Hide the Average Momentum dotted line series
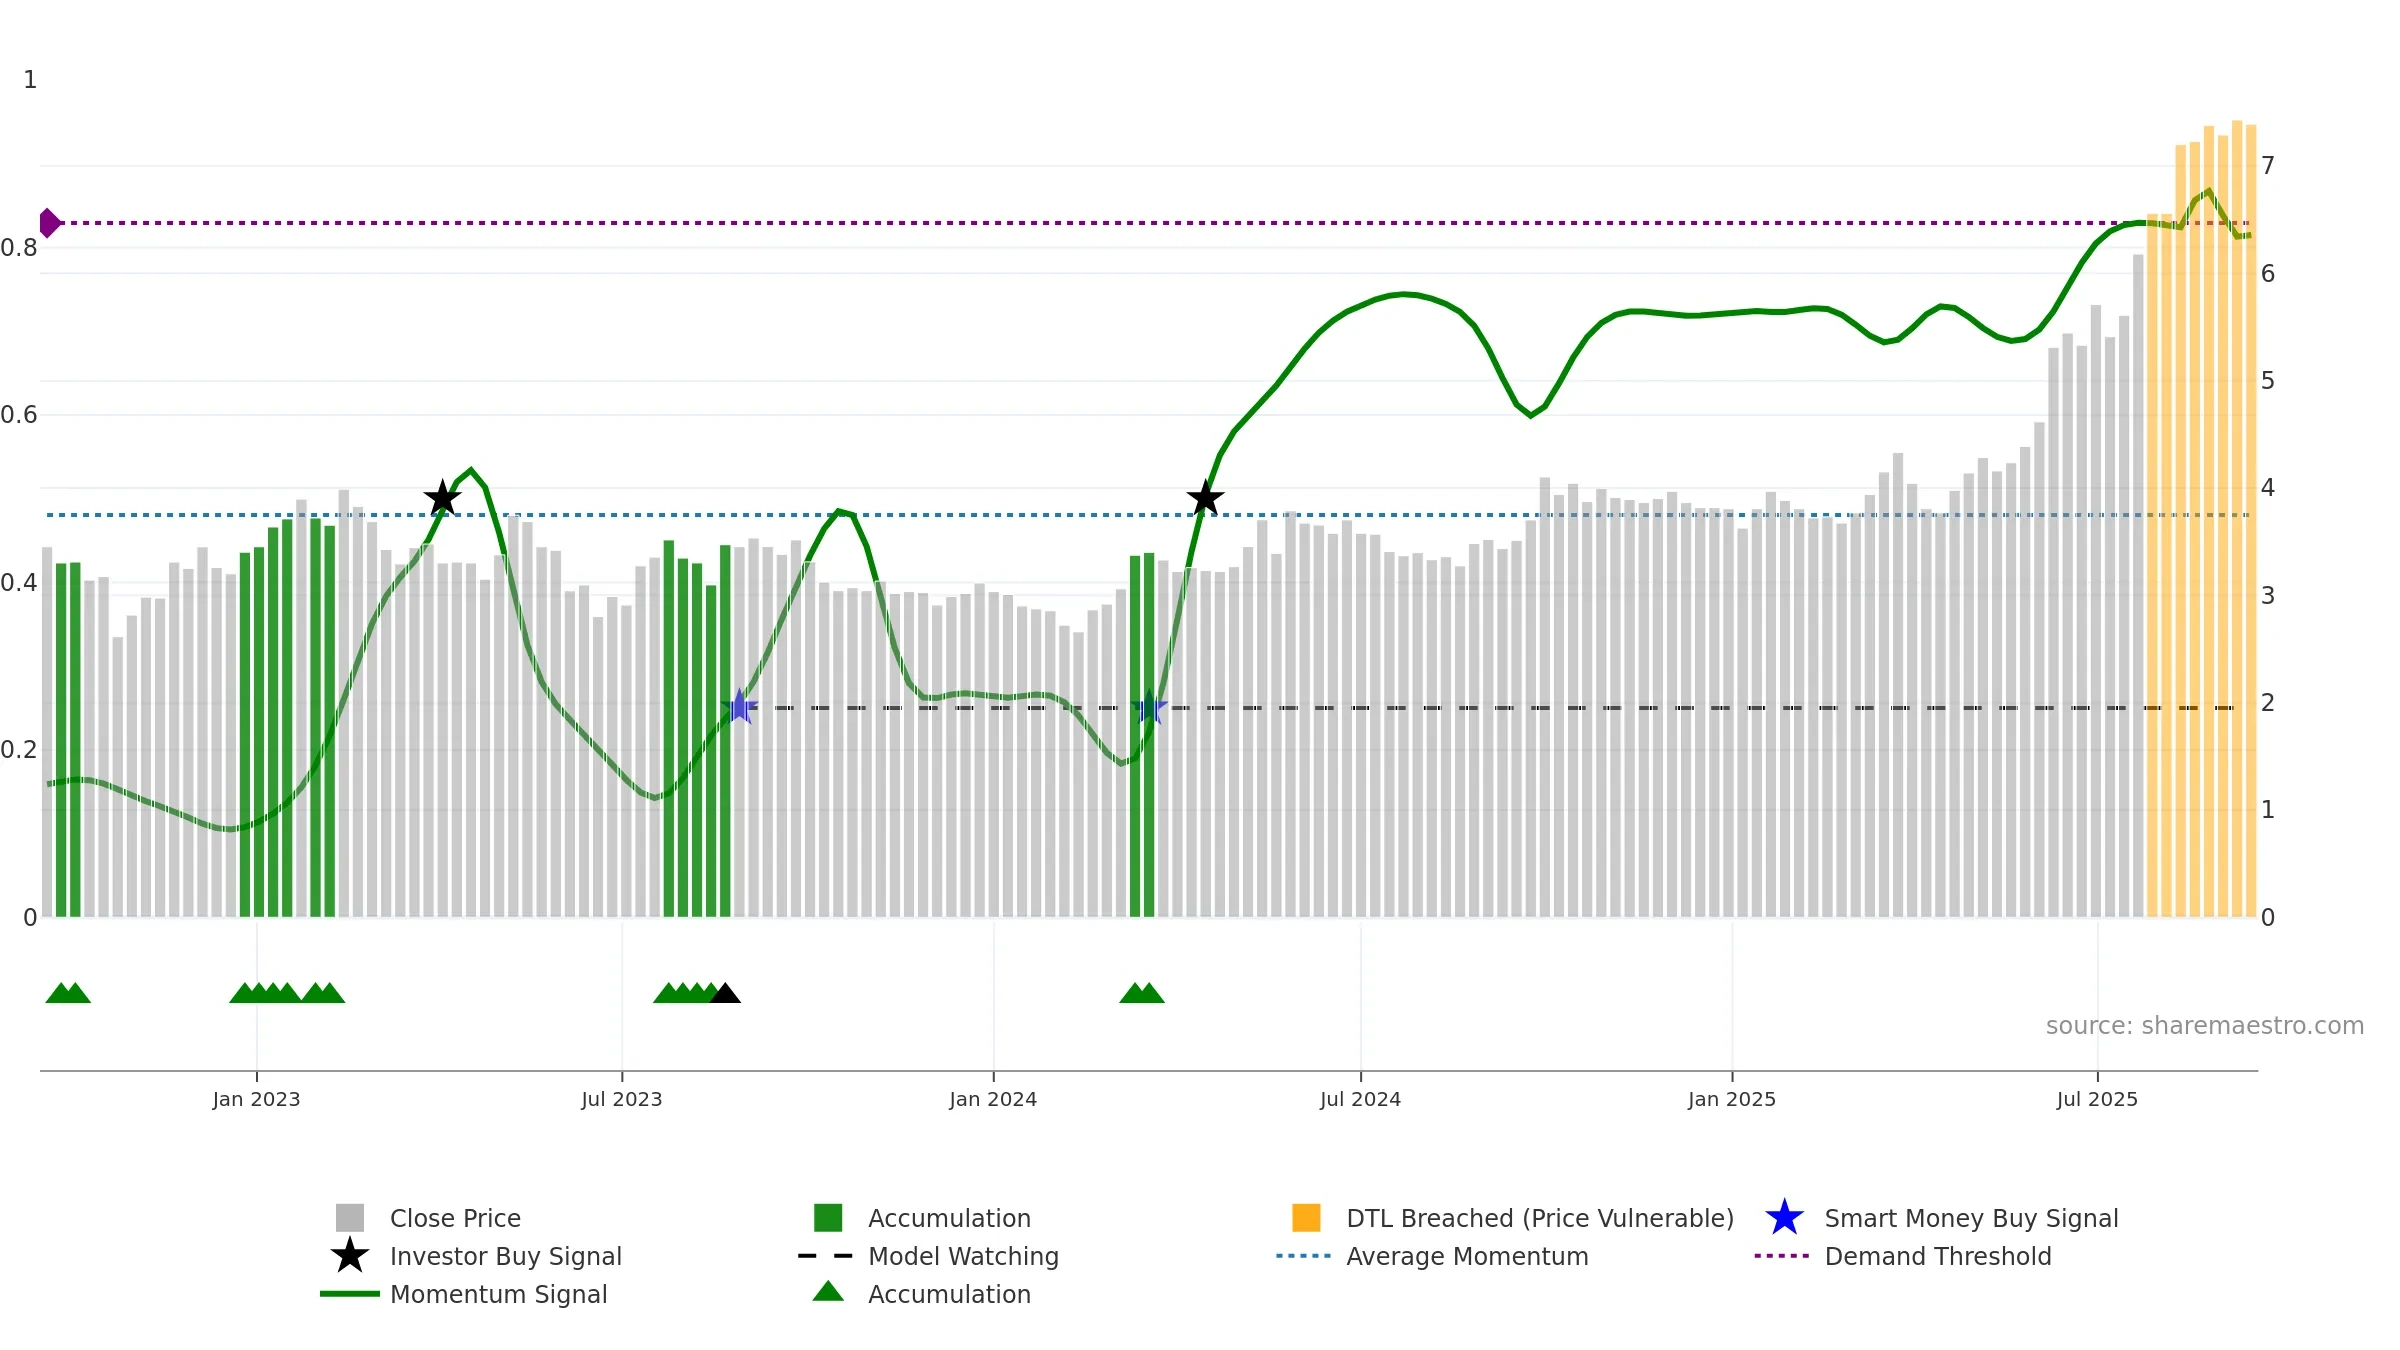2400x1350 pixels. pos(1466,1256)
